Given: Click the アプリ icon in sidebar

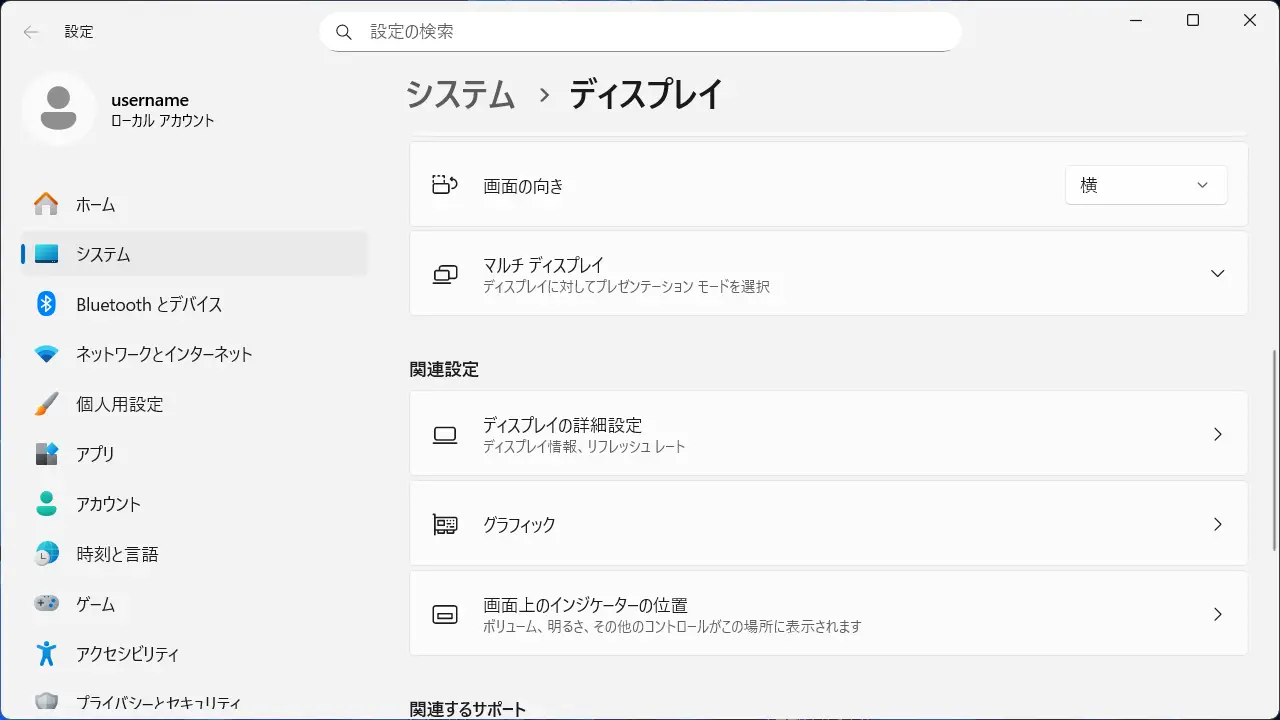Looking at the screenshot, I should (x=46, y=454).
